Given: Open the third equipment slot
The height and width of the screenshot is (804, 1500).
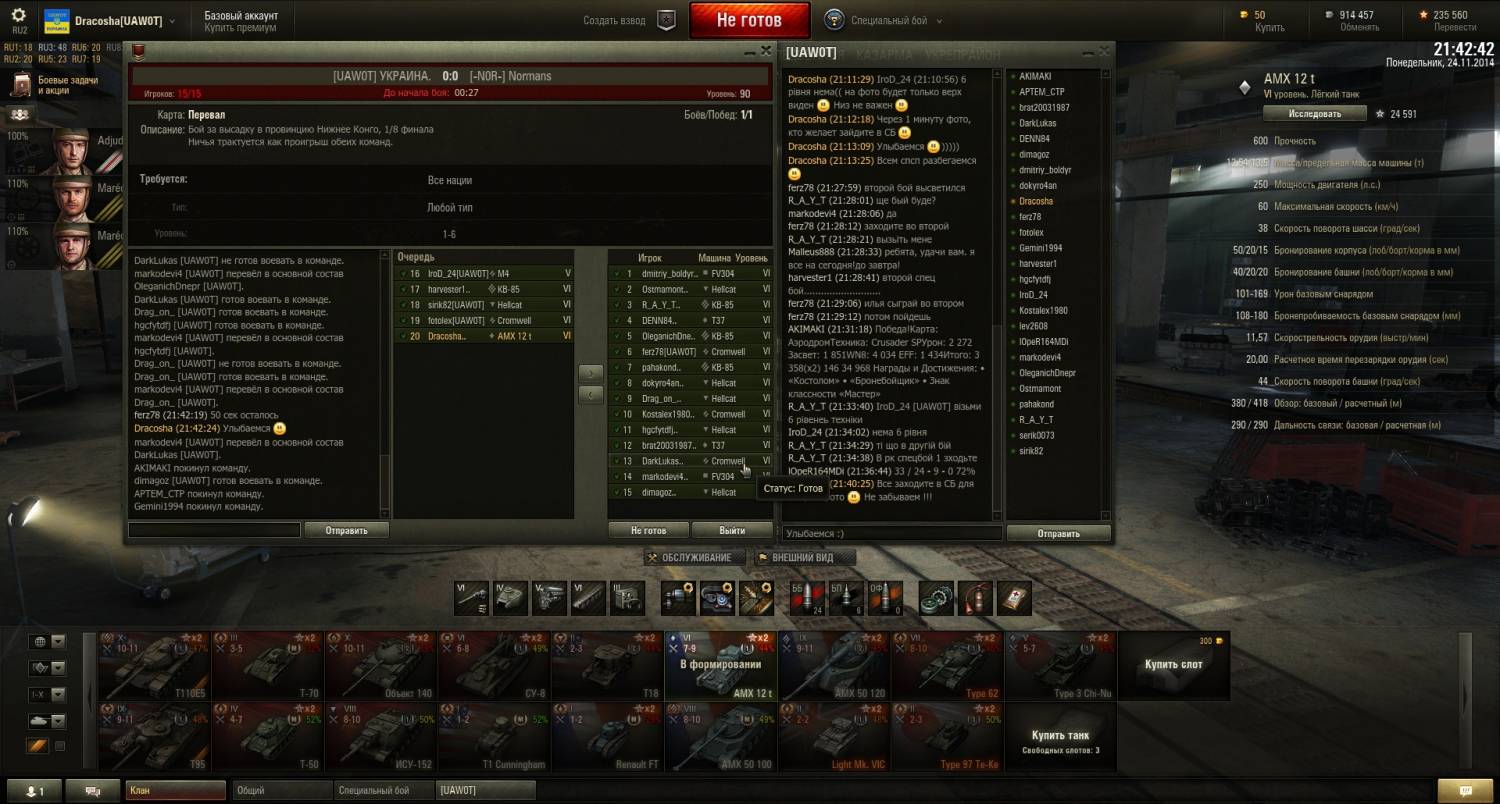Looking at the screenshot, I should tap(757, 598).
